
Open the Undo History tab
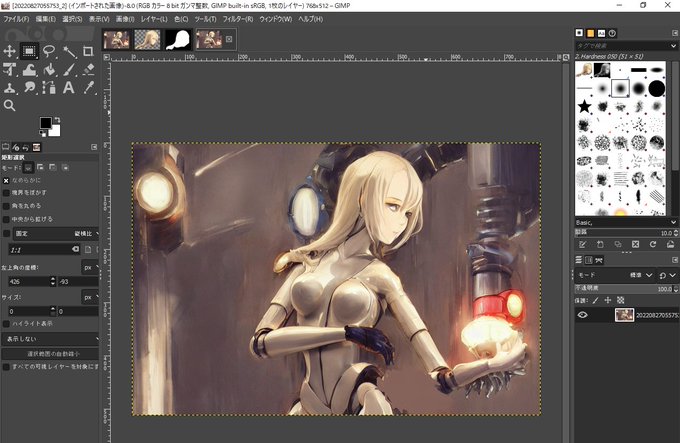tap(26, 147)
